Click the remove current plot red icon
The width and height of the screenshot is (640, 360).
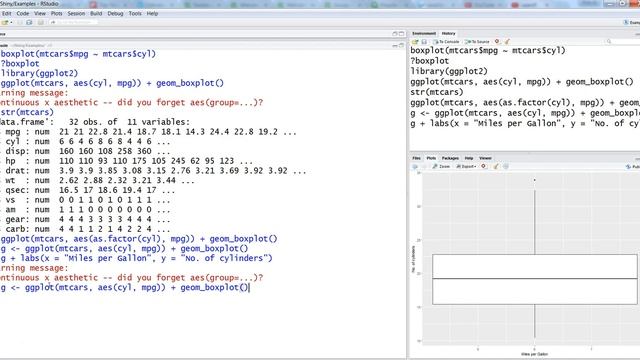(484, 167)
